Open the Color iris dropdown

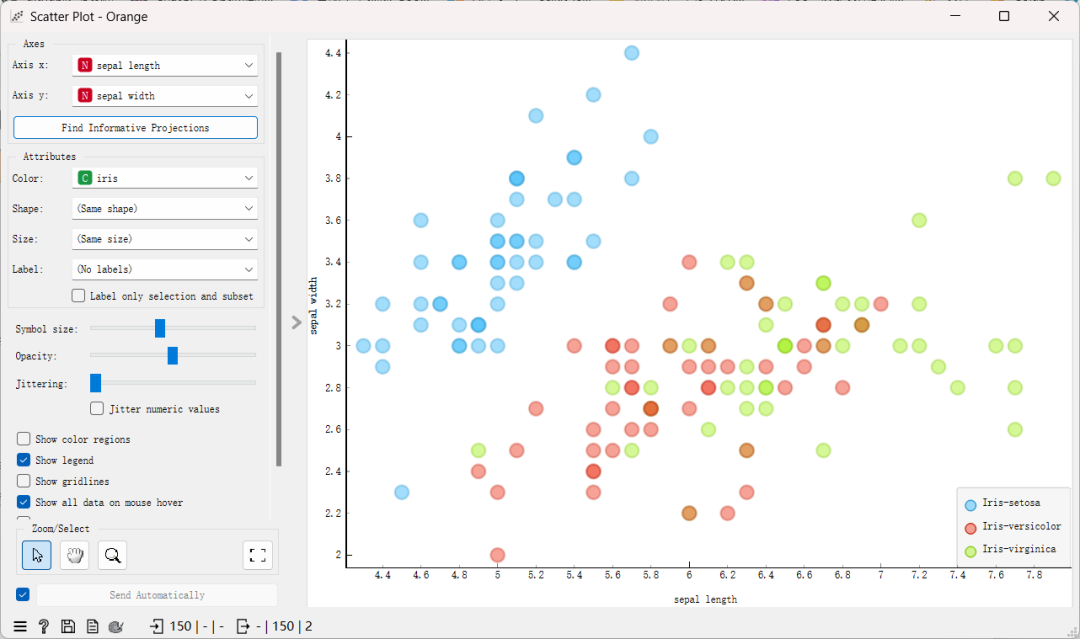coord(165,178)
